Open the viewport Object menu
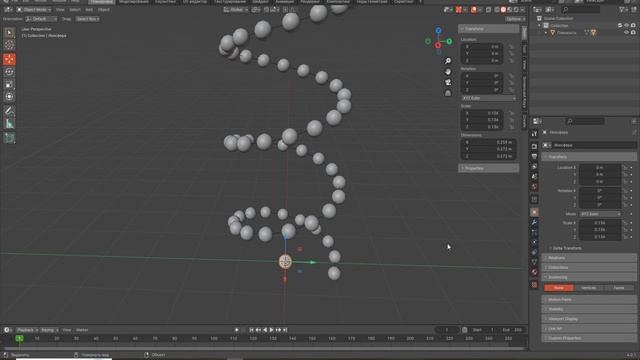 [x=103, y=9]
